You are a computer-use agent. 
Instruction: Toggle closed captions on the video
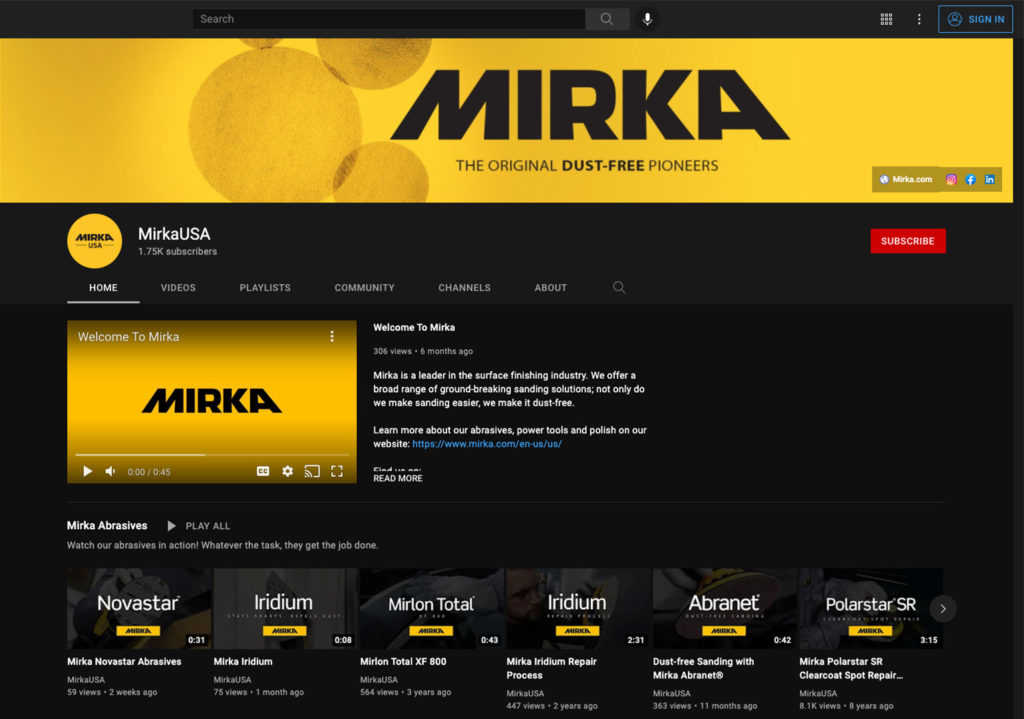pos(263,471)
